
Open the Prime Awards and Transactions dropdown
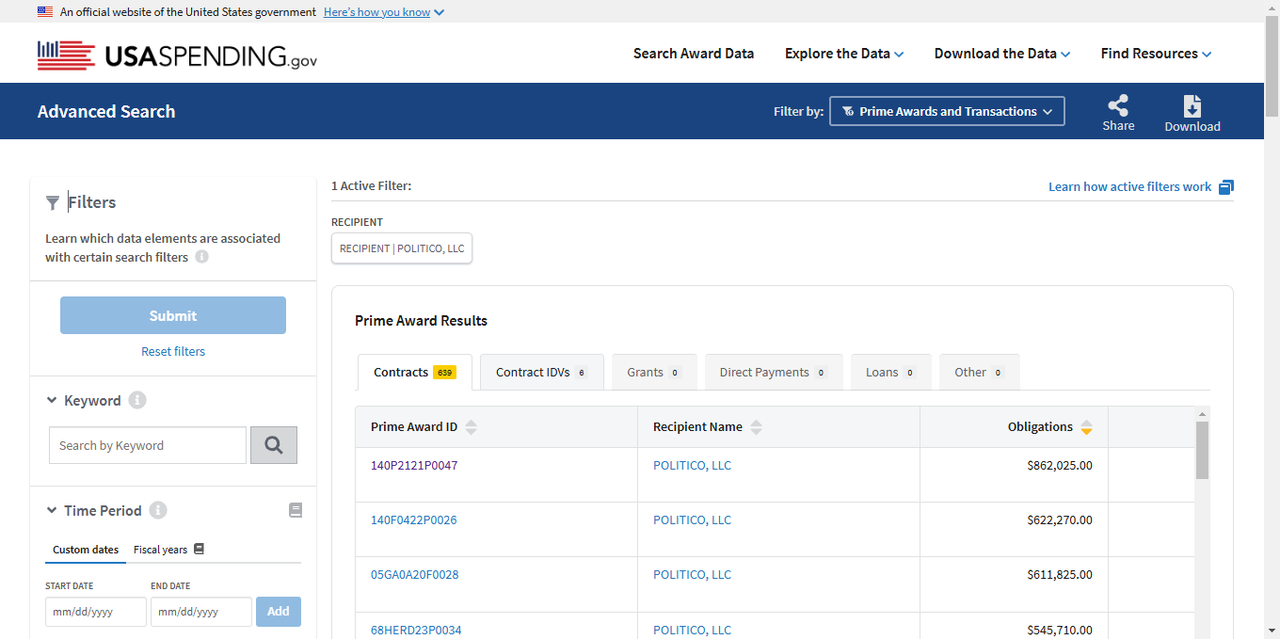click(x=947, y=111)
